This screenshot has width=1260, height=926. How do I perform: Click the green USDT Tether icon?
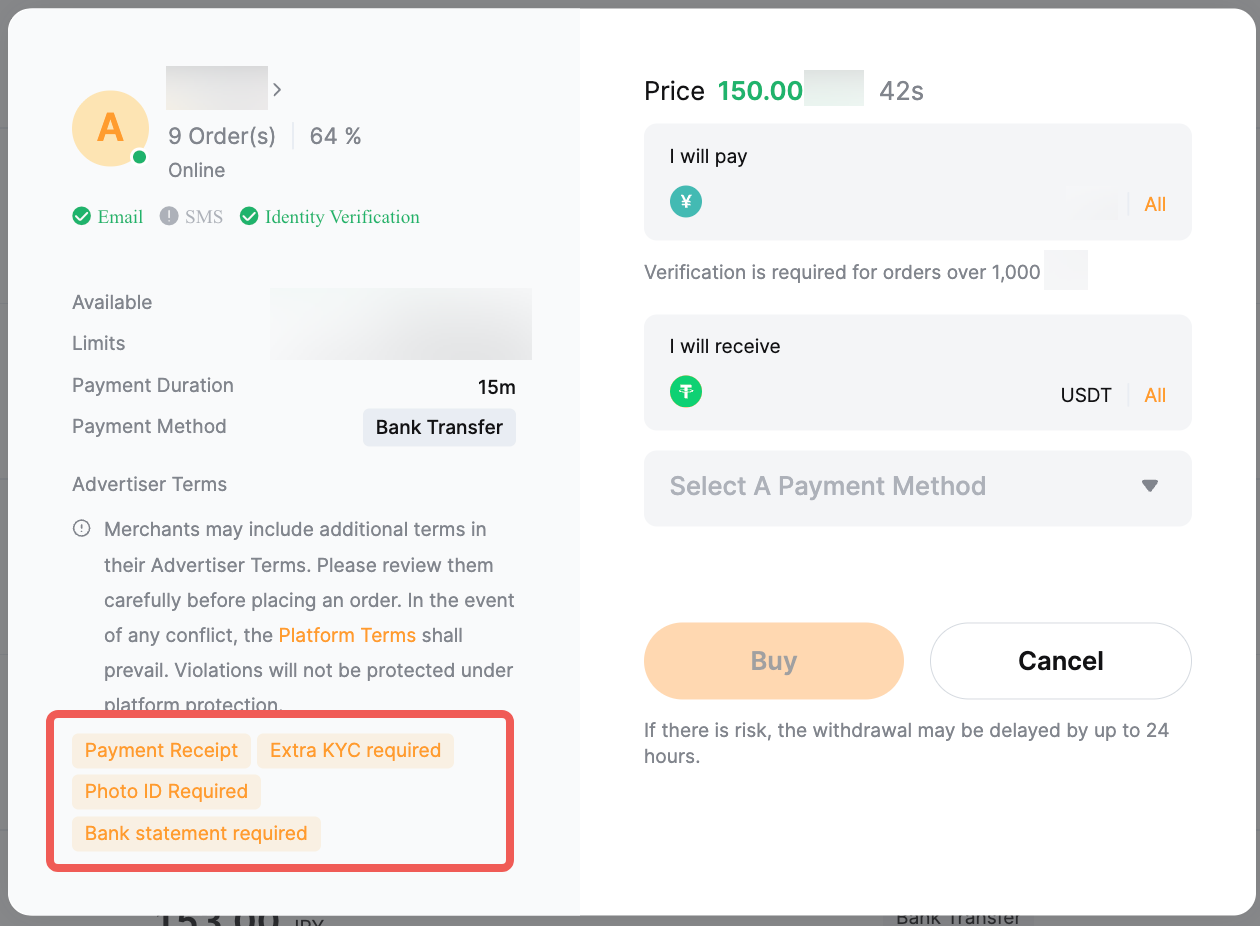(x=686, y=392)
